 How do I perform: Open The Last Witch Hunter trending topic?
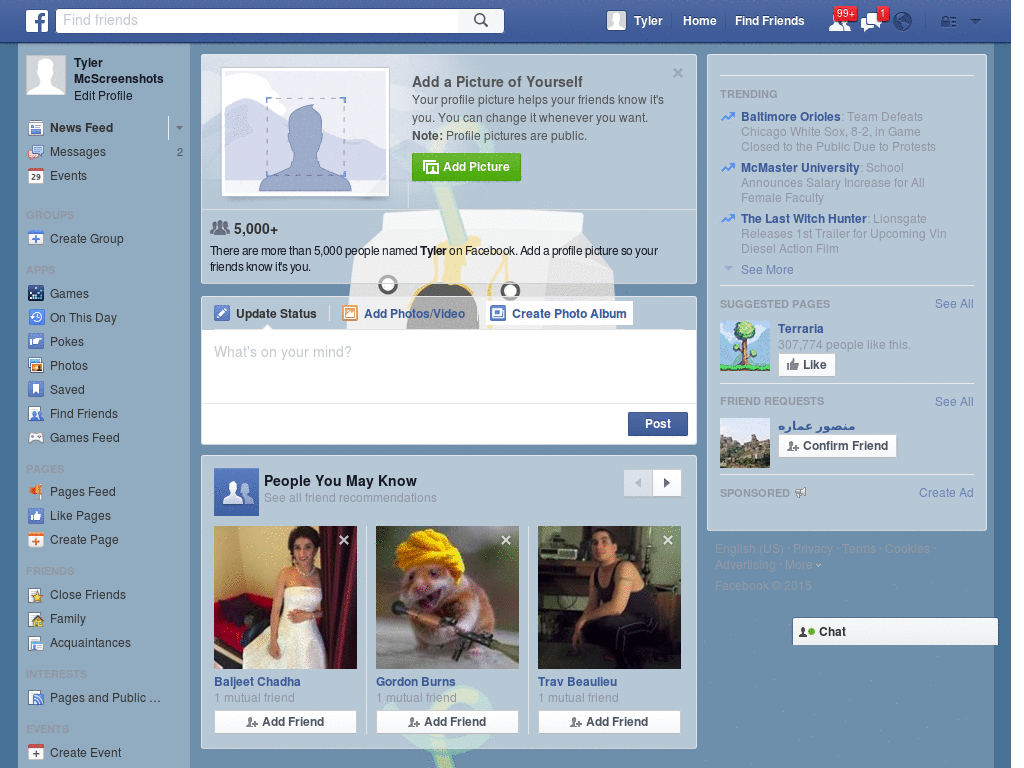pos(803,219)
